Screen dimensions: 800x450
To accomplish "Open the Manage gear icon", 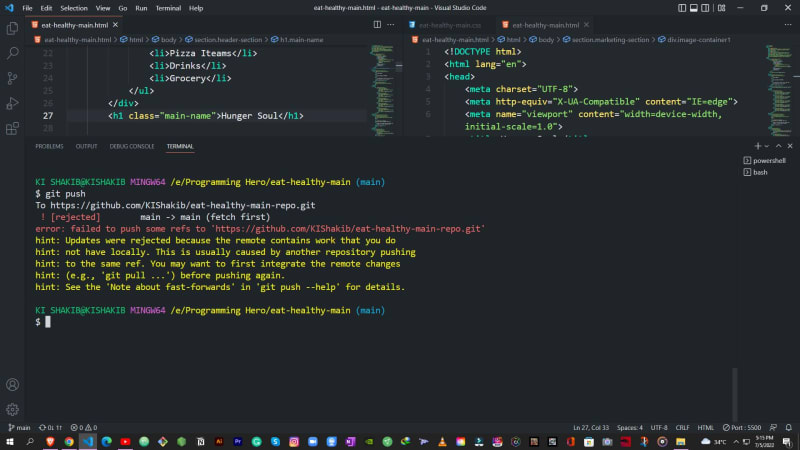I will click(x=12, y=408).
